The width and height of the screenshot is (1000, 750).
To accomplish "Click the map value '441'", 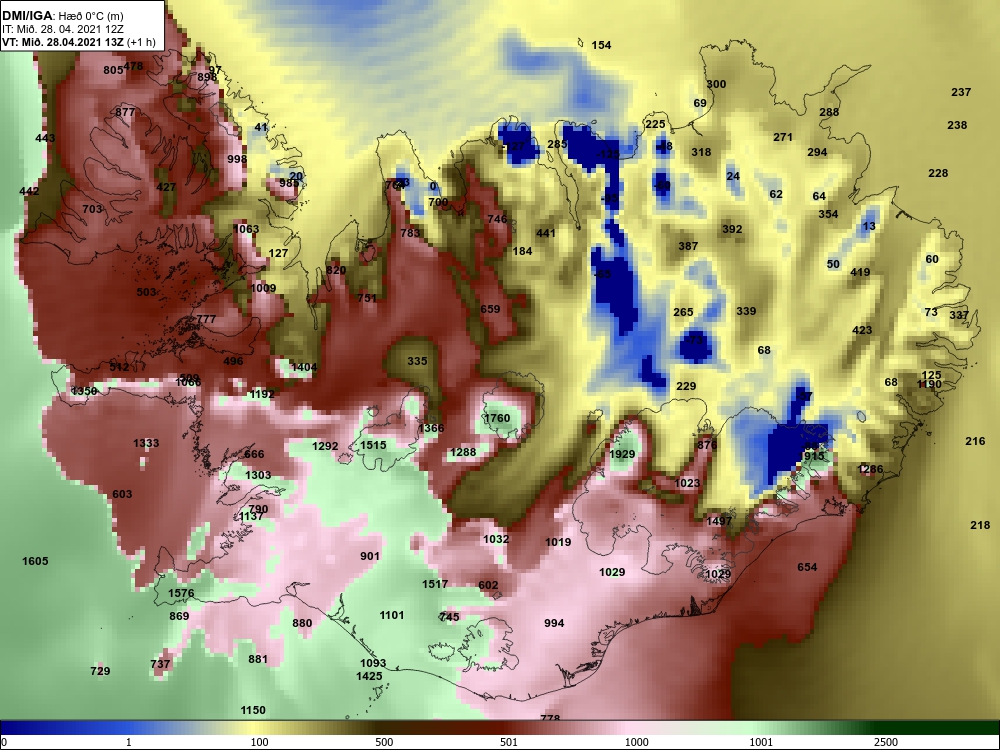I will point(546,233).
